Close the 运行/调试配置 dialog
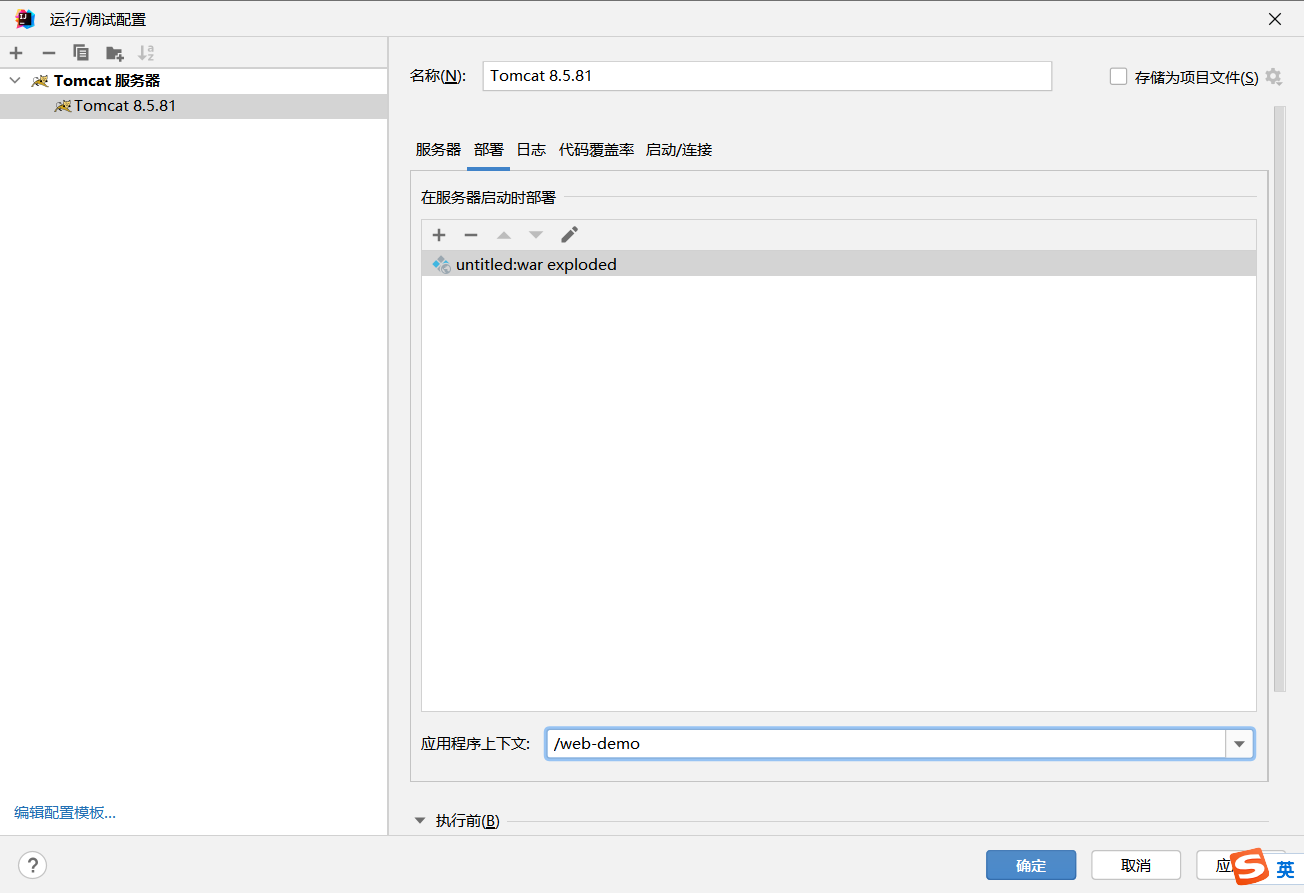This screenshot has height=893, width=1304. point(1275,19)
